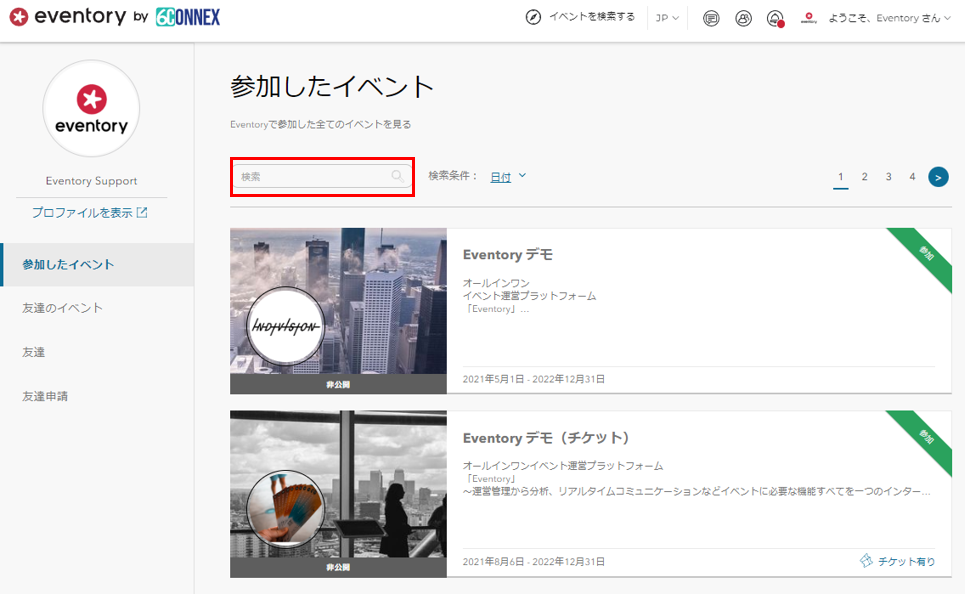Click the ticket icon beside チケット有り
Viewport: 965px width, 598px height.
[x=866, y=560]
